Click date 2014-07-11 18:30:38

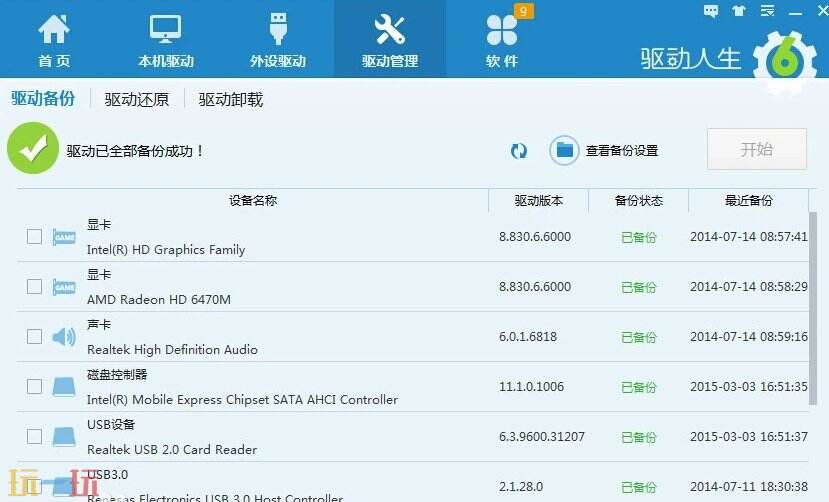(x=749, y=487)
